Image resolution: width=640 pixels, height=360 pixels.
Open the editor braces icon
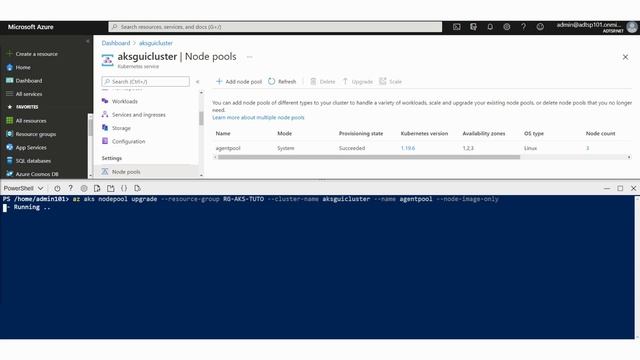coord(124,188)
